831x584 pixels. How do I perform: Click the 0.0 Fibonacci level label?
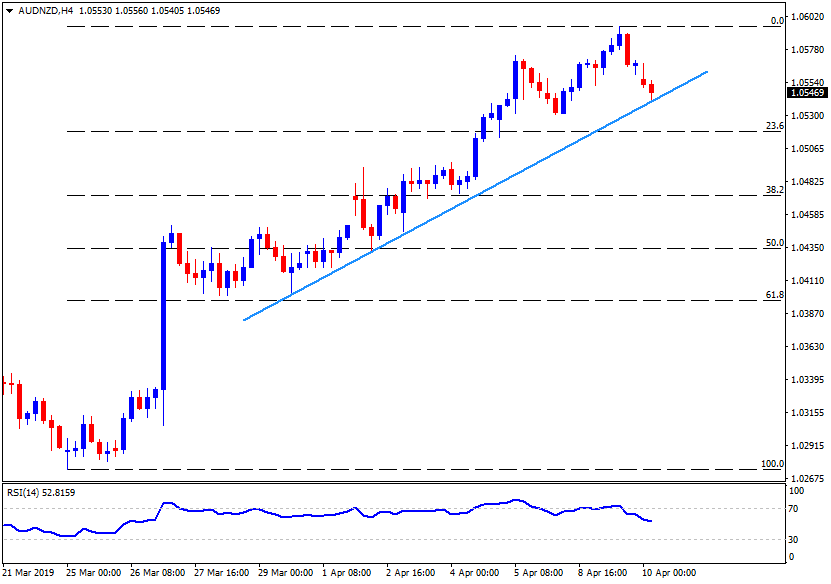[x=775, y=21]
